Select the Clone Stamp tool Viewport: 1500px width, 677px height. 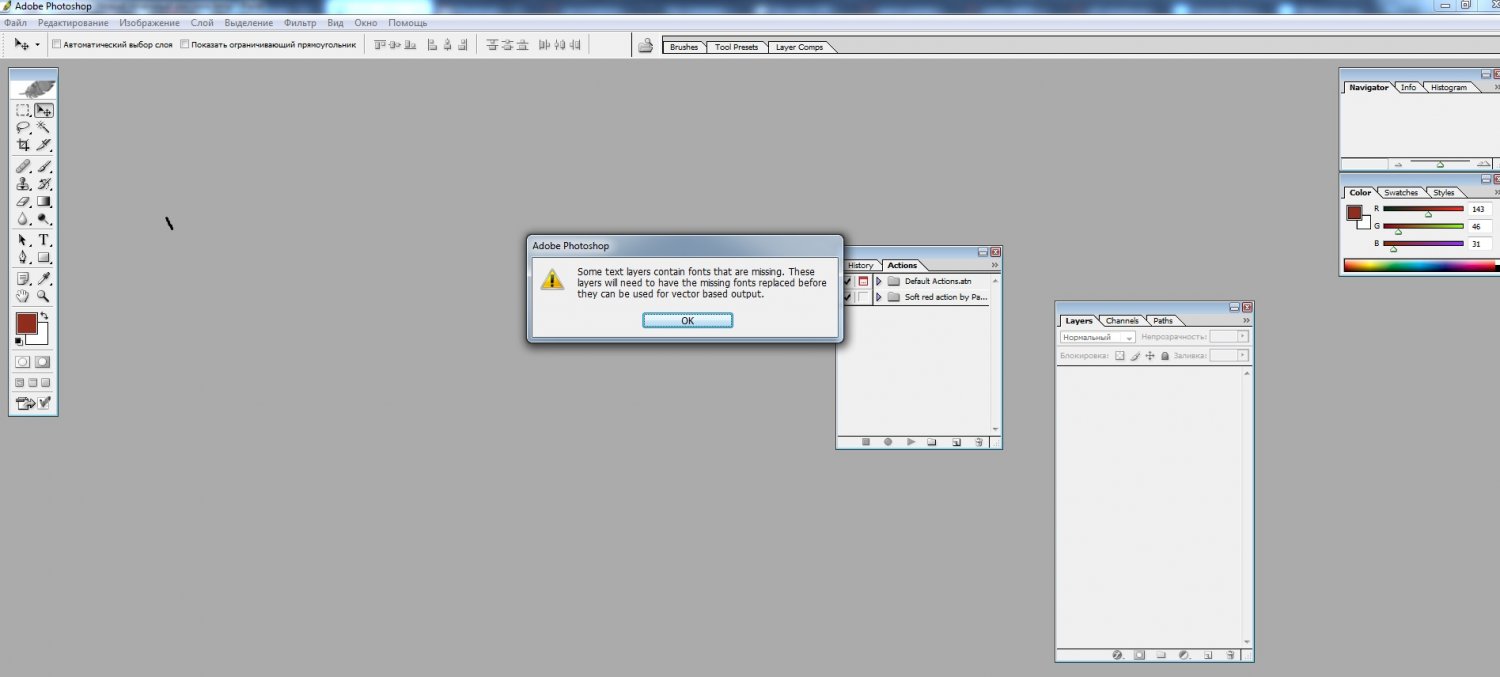click(23, 184)
